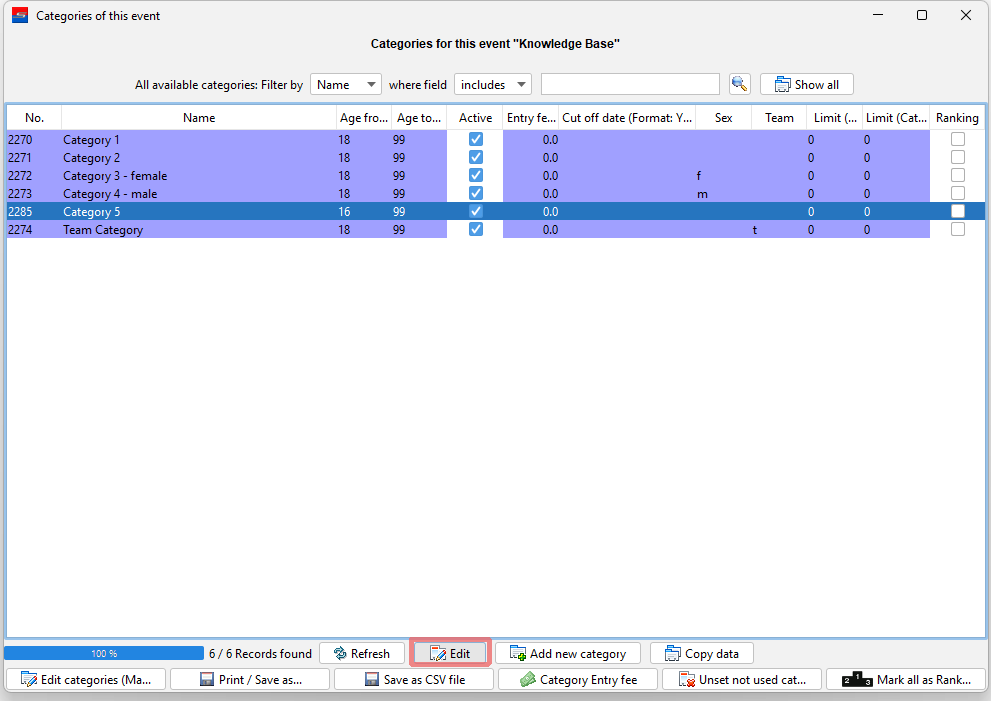
Task: Enable Ranking checkbox for Category 2
Action: tap(958, 158)
